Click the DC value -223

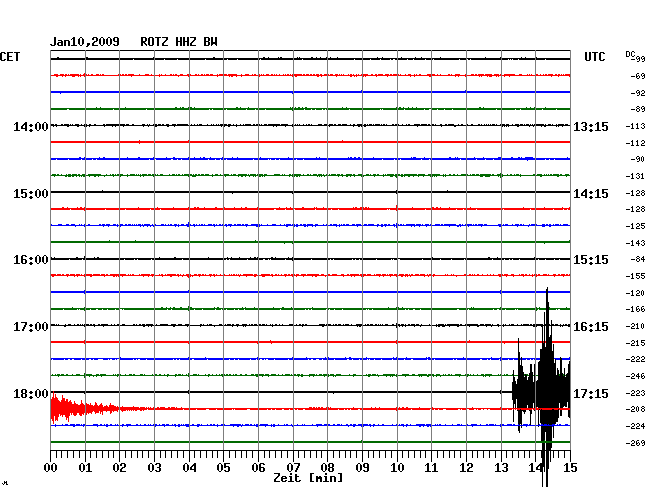point(635,393)
